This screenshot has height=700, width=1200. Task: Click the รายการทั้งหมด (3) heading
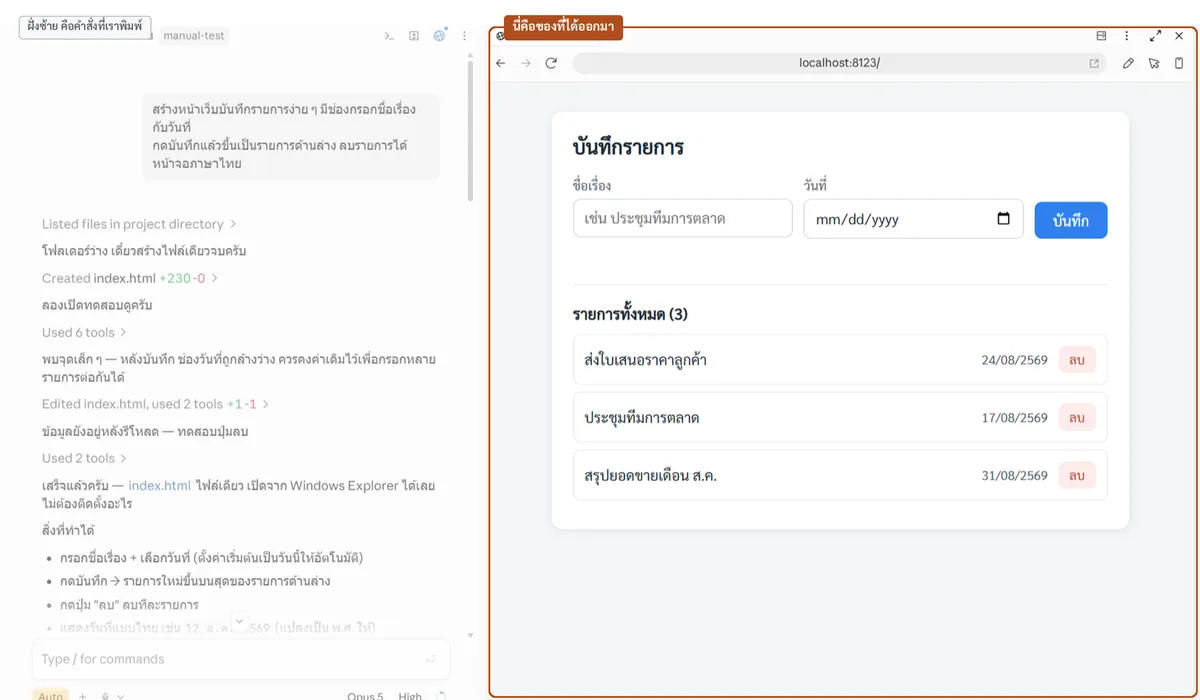630,314
